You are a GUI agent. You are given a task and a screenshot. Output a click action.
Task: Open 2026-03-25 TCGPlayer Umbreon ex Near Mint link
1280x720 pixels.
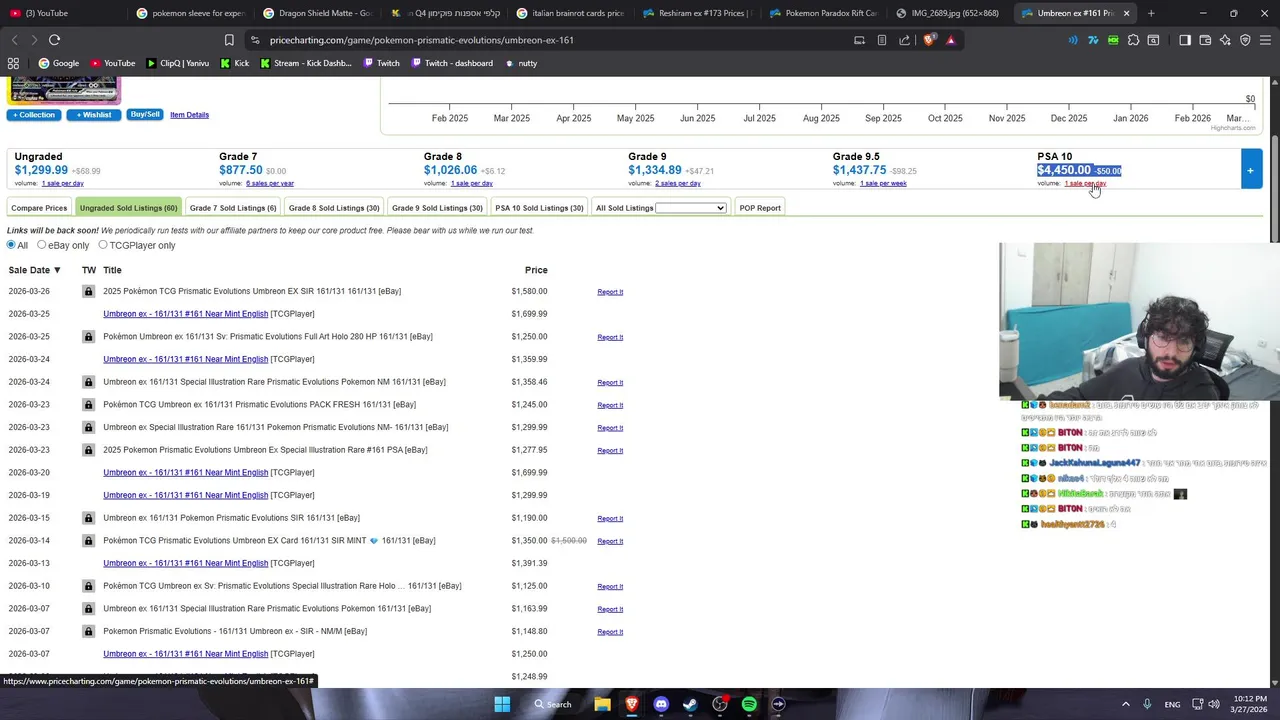(185, 314)
